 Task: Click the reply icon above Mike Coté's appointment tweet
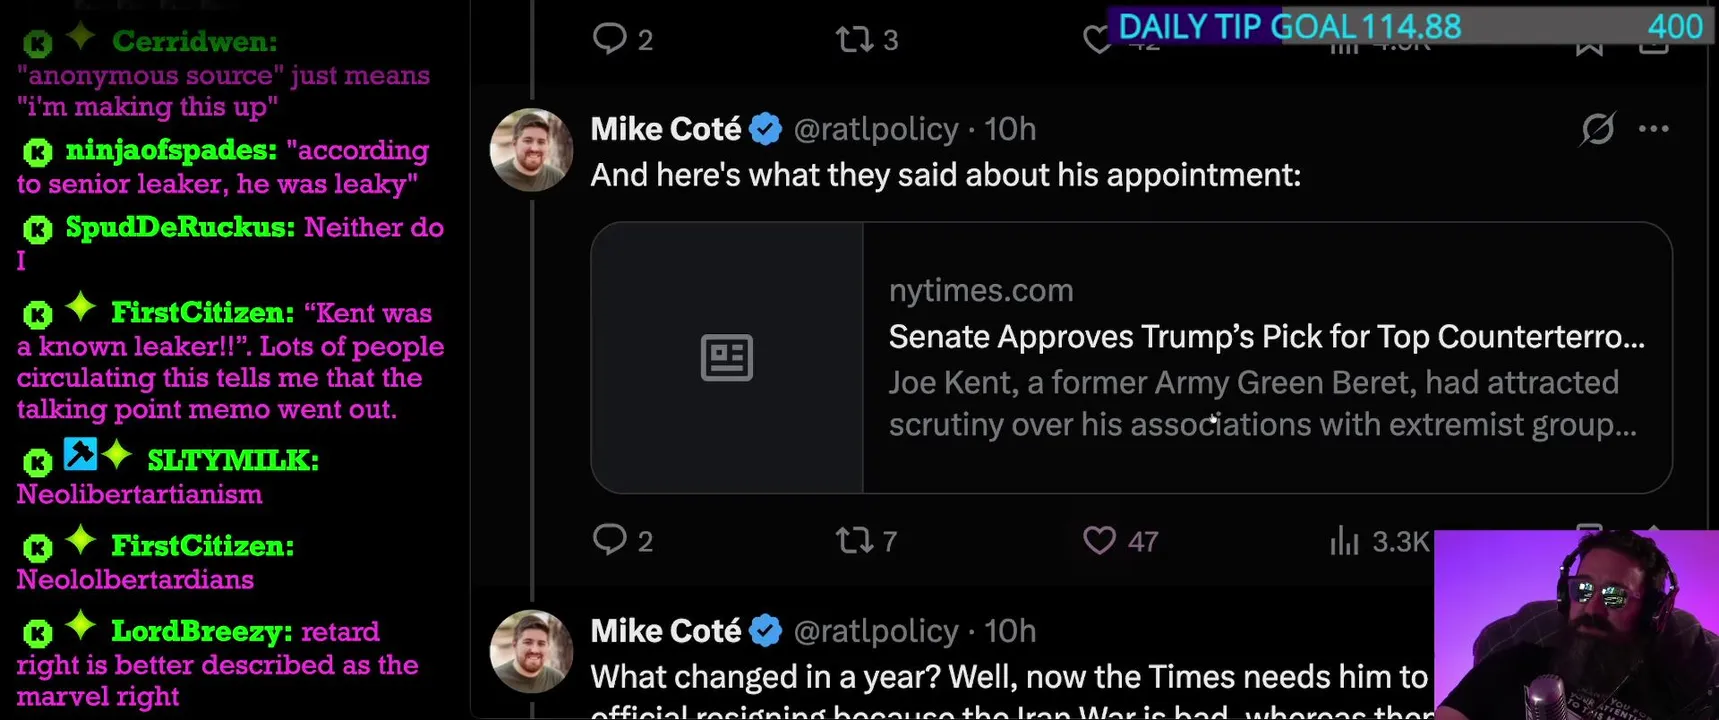click(609, 39)
